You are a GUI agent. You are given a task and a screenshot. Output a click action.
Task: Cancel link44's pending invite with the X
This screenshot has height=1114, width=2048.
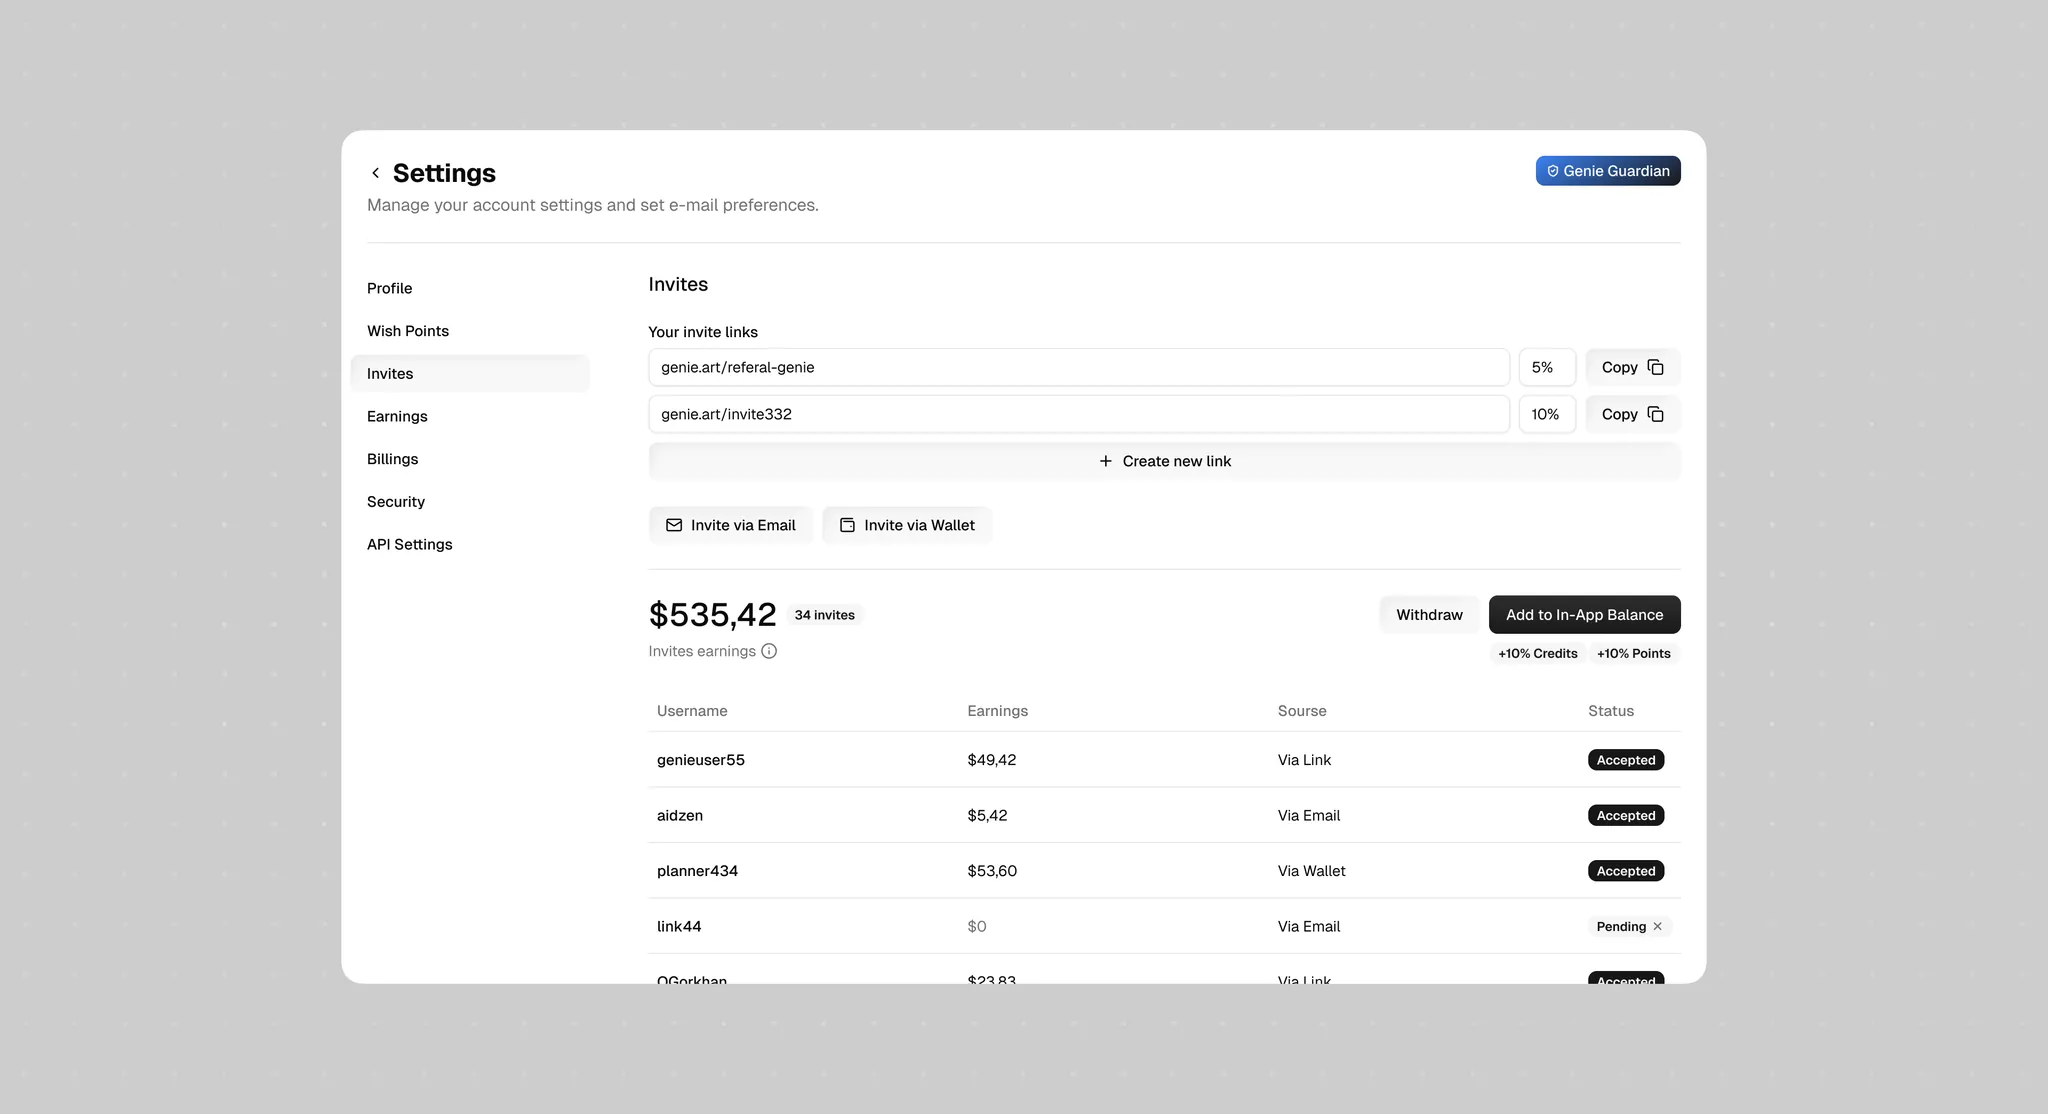tap(1657, 926)
